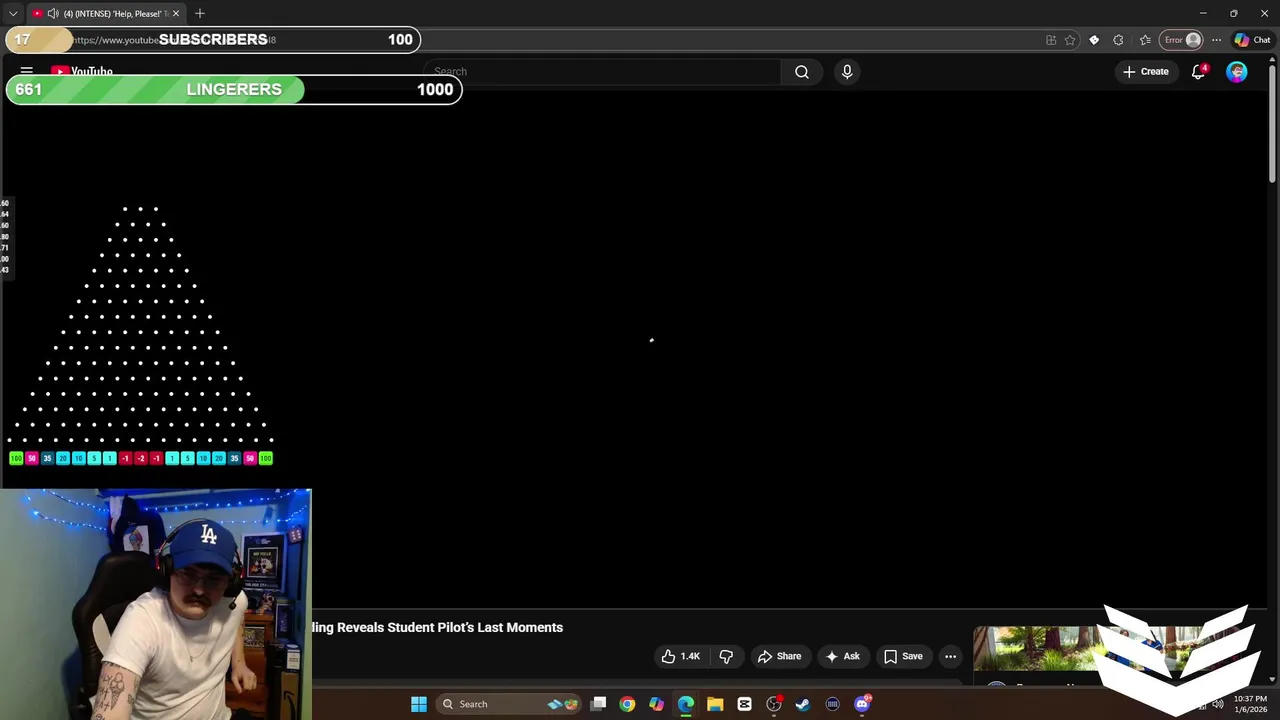This screenshot has height=720, width=1280.
Task: Share the video with Share button
Action: tap(779, 656)
